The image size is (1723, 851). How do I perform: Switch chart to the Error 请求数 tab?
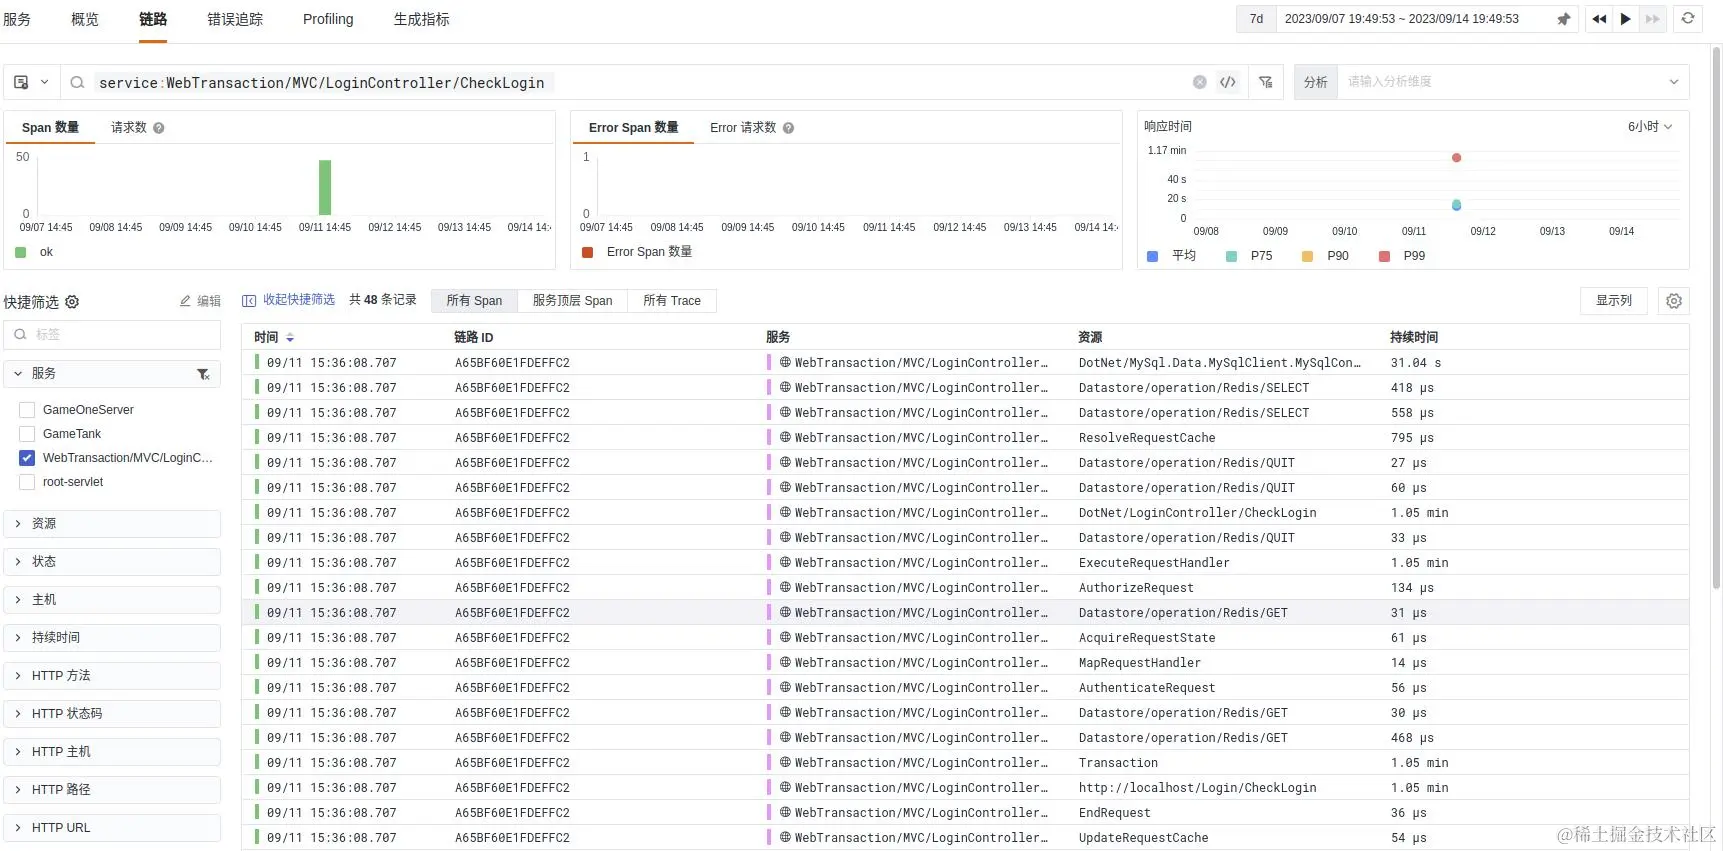tap(743, 128)
